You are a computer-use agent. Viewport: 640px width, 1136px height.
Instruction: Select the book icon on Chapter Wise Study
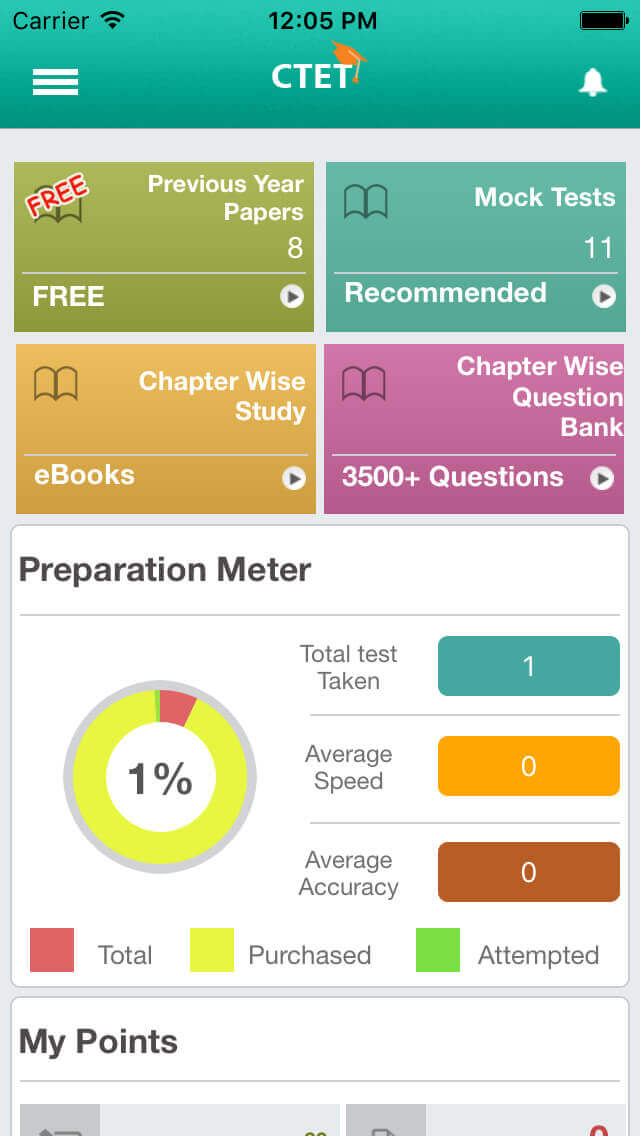(57, 383)
